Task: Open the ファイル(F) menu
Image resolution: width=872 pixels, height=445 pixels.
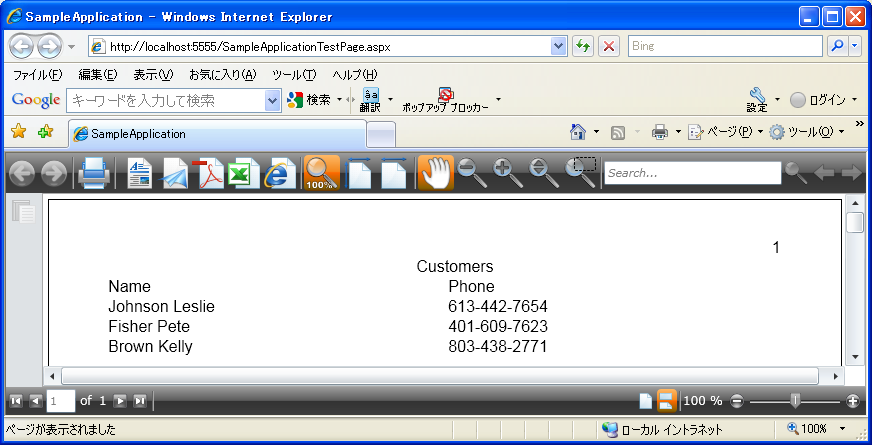Action: [37, 75]
